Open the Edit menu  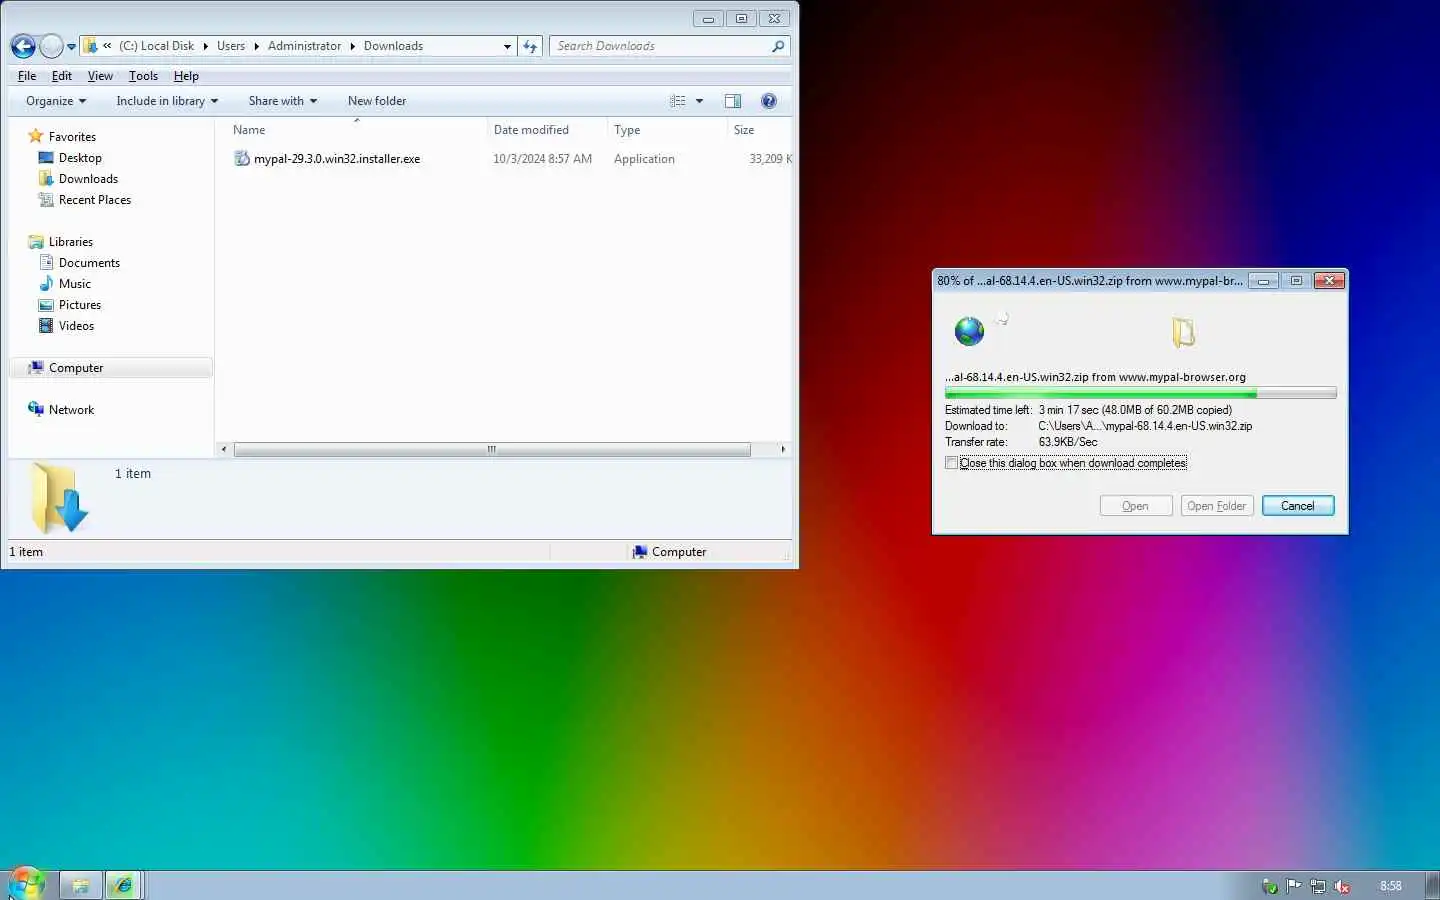tap(62, 76)
